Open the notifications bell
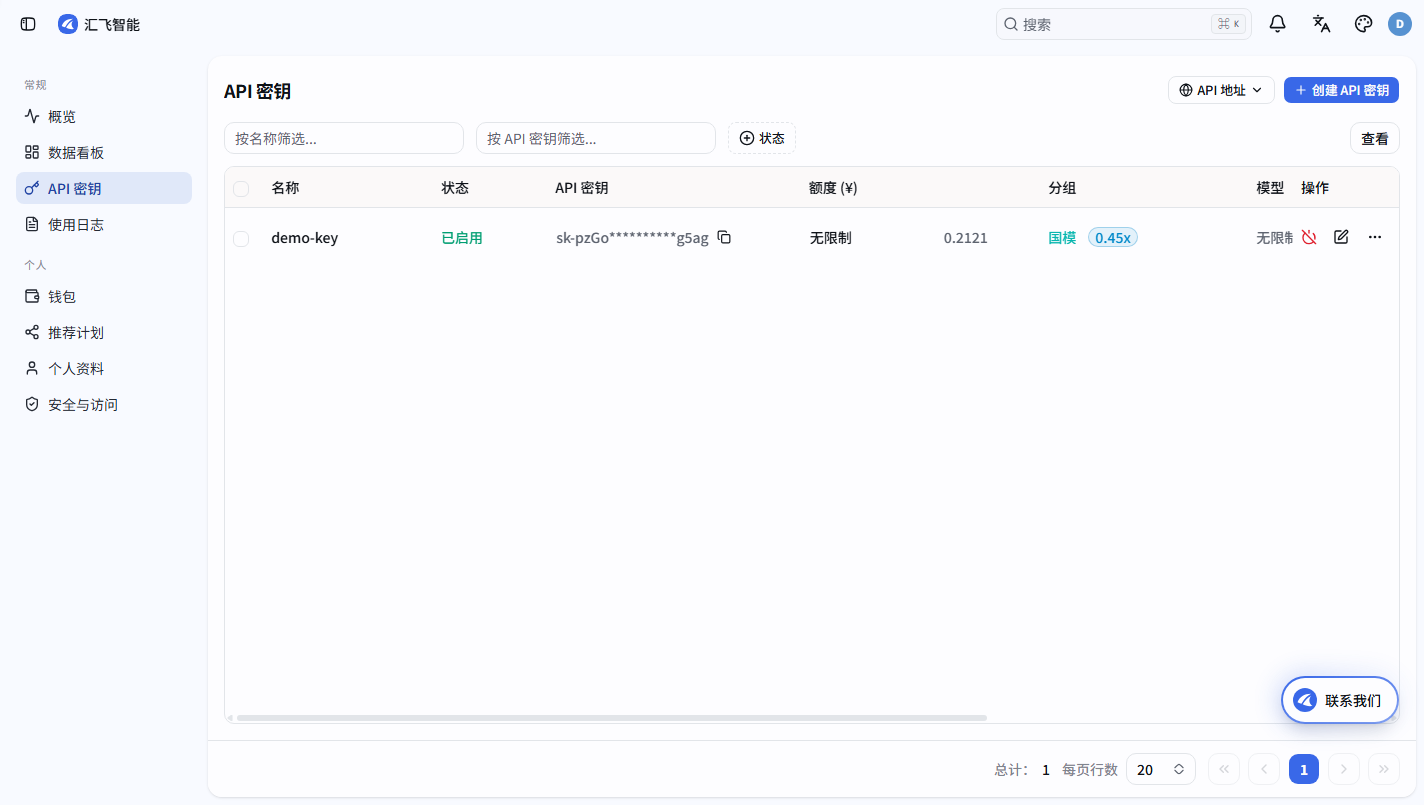Viewport: 1424px width, 805px height. 1277,24
